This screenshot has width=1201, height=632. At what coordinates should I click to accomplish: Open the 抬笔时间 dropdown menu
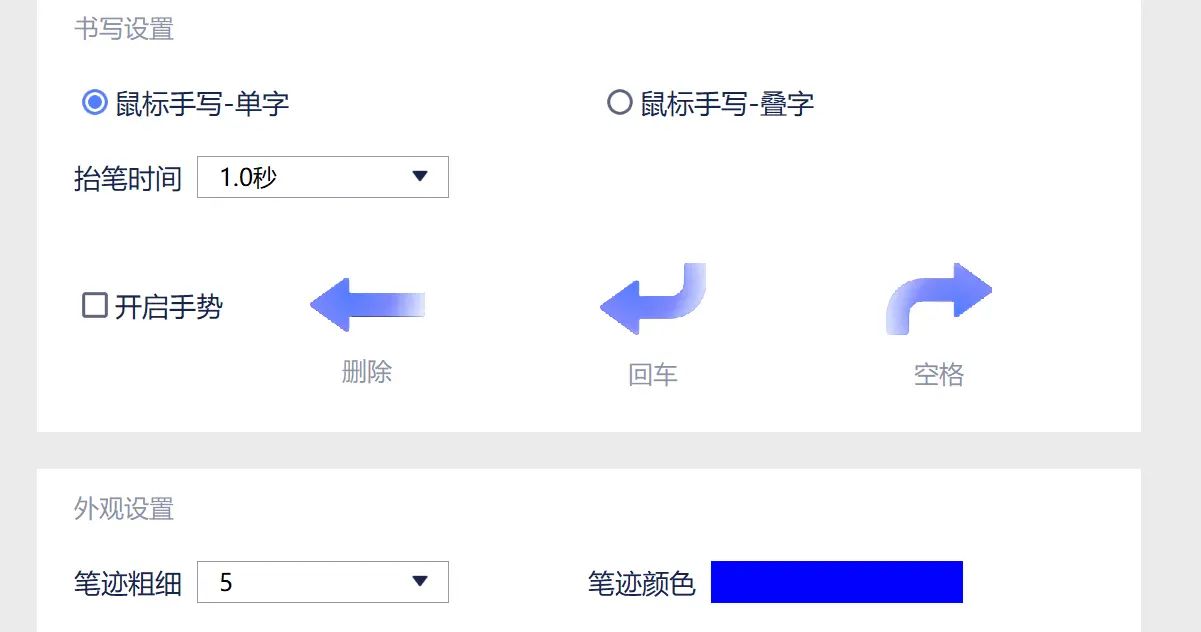pos(322,177)
